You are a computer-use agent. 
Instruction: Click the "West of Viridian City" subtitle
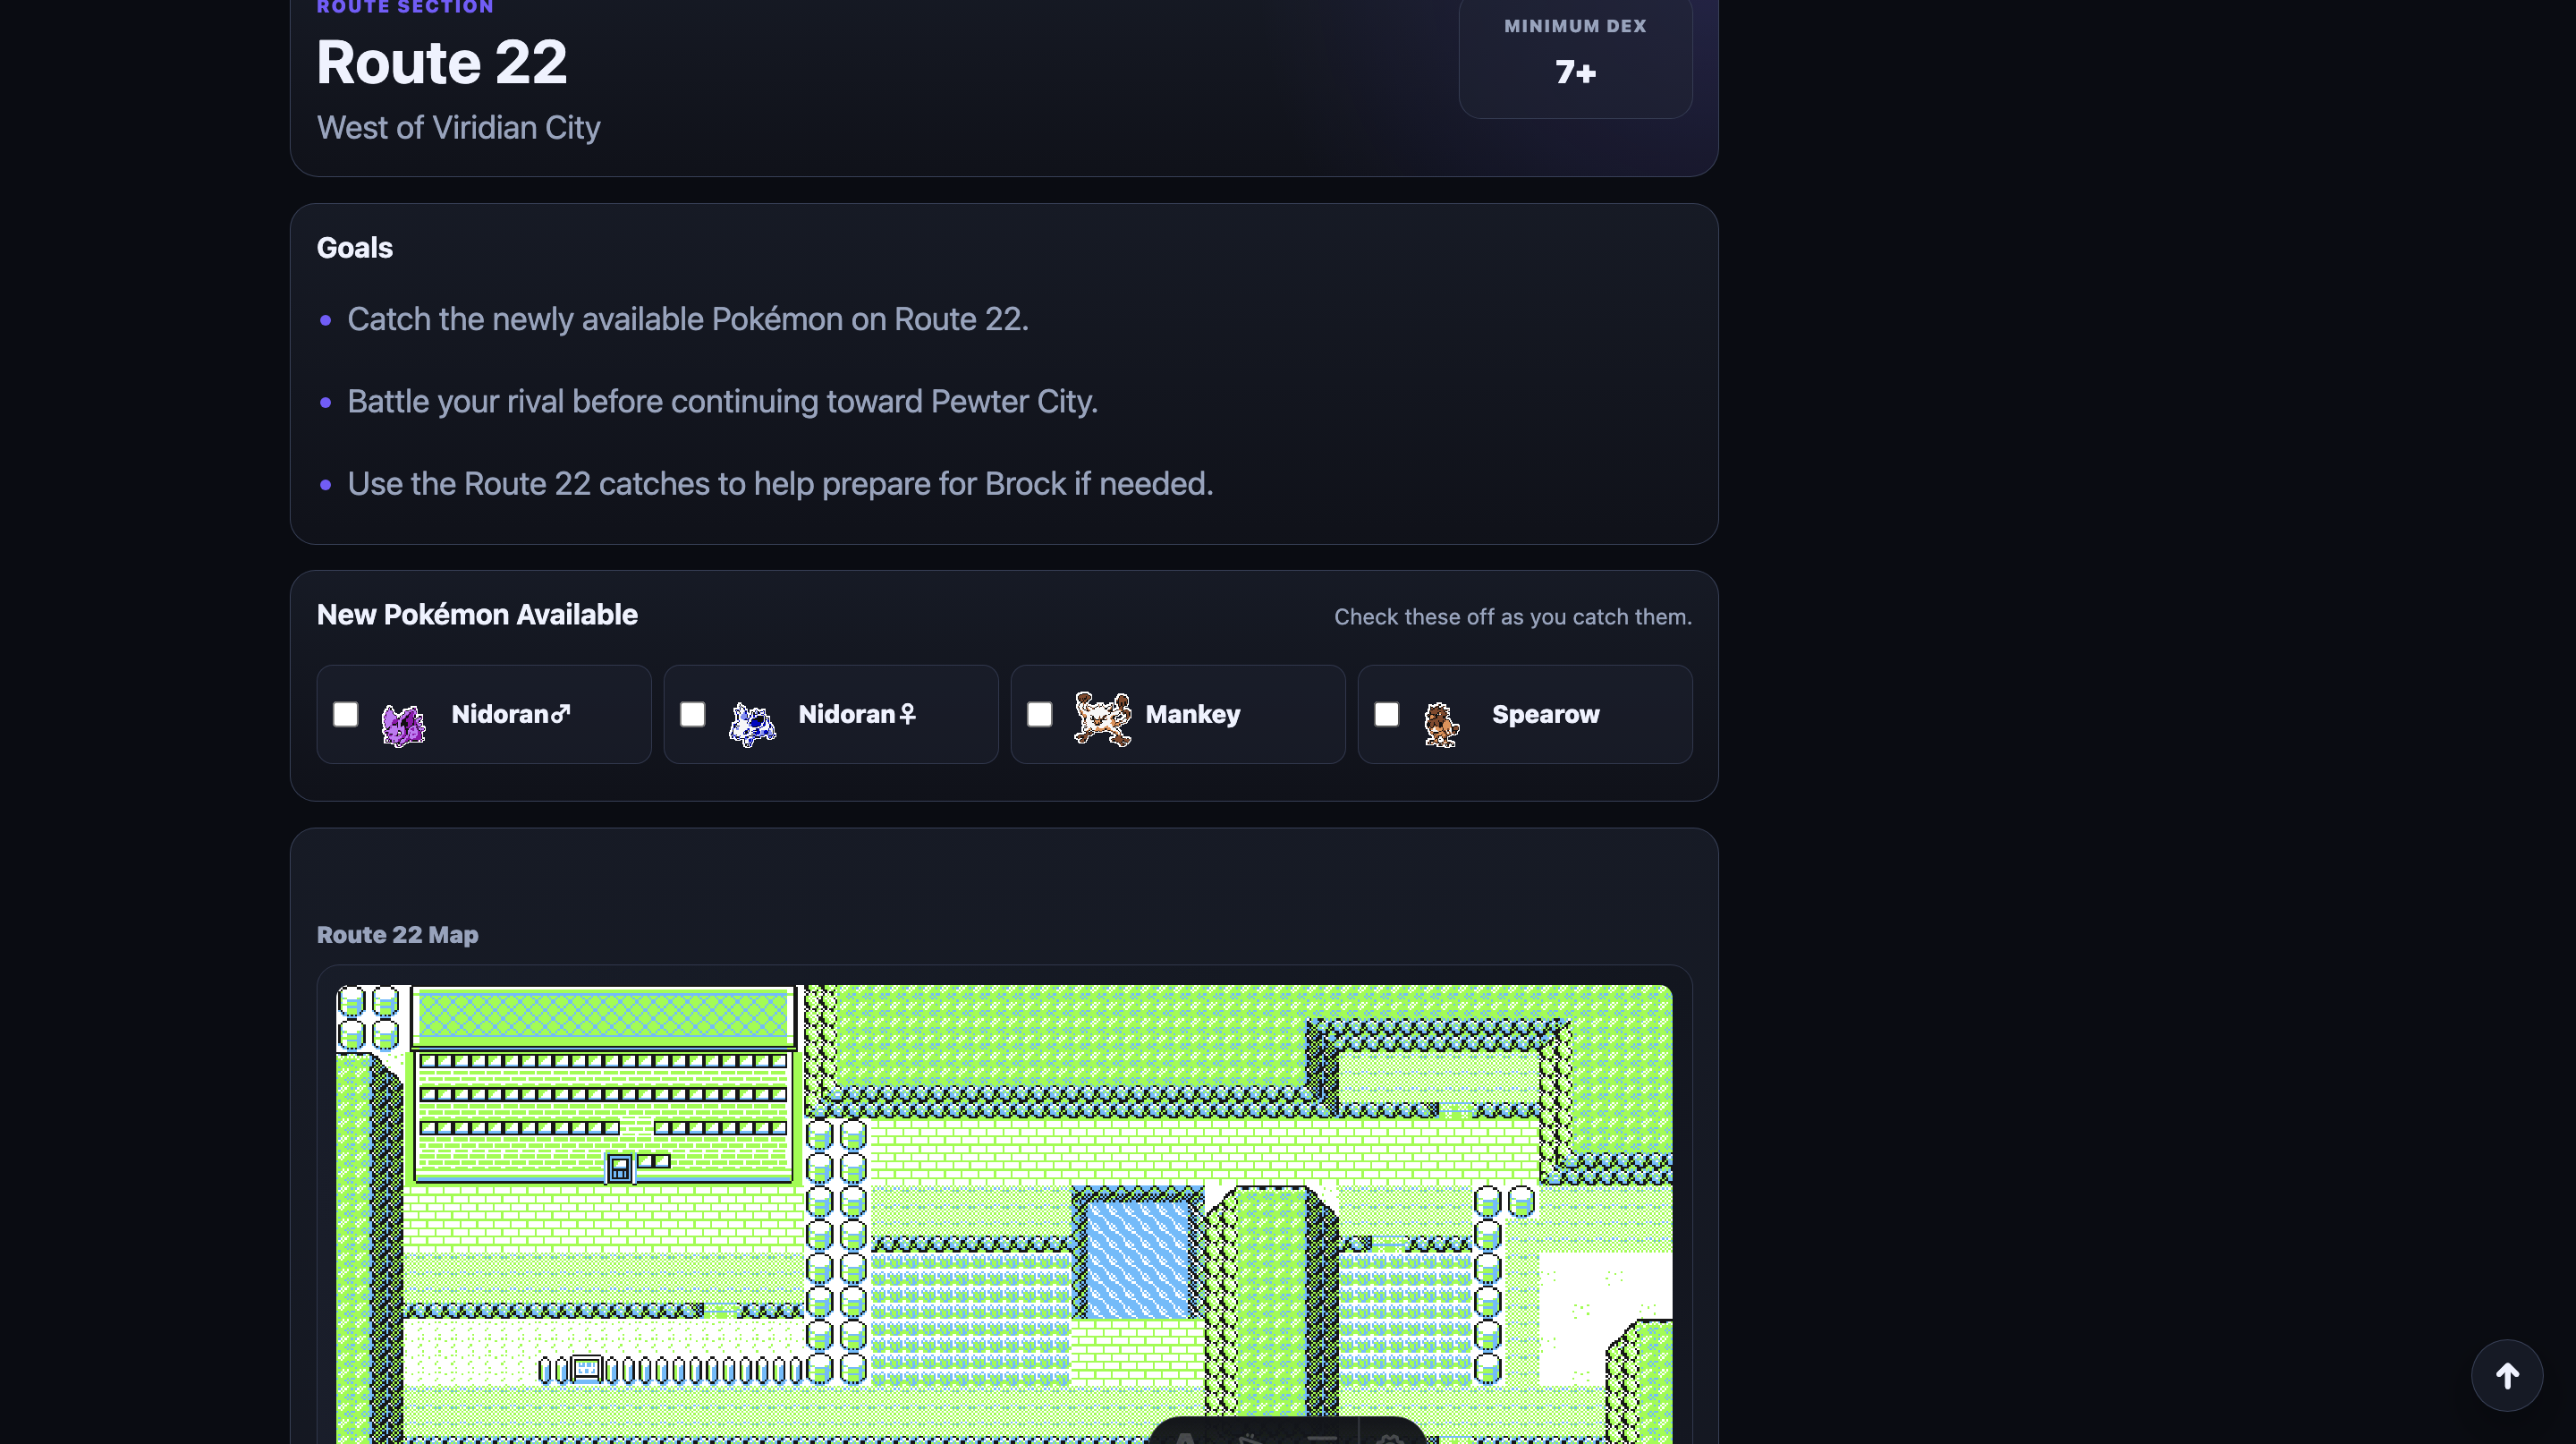pos(459,128)
